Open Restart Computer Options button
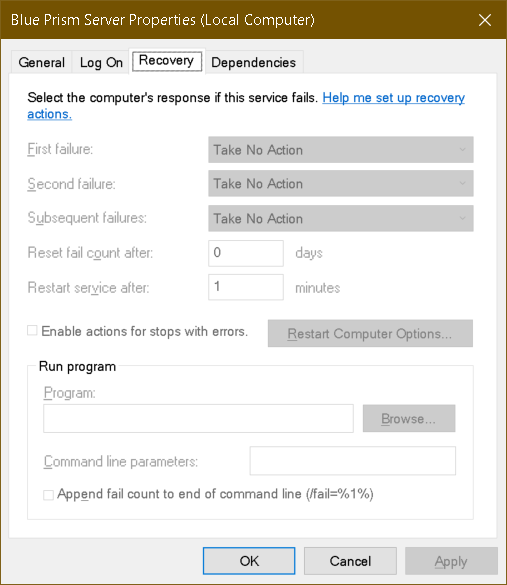This screenshot has height=585, width=507. coord(370,333)
